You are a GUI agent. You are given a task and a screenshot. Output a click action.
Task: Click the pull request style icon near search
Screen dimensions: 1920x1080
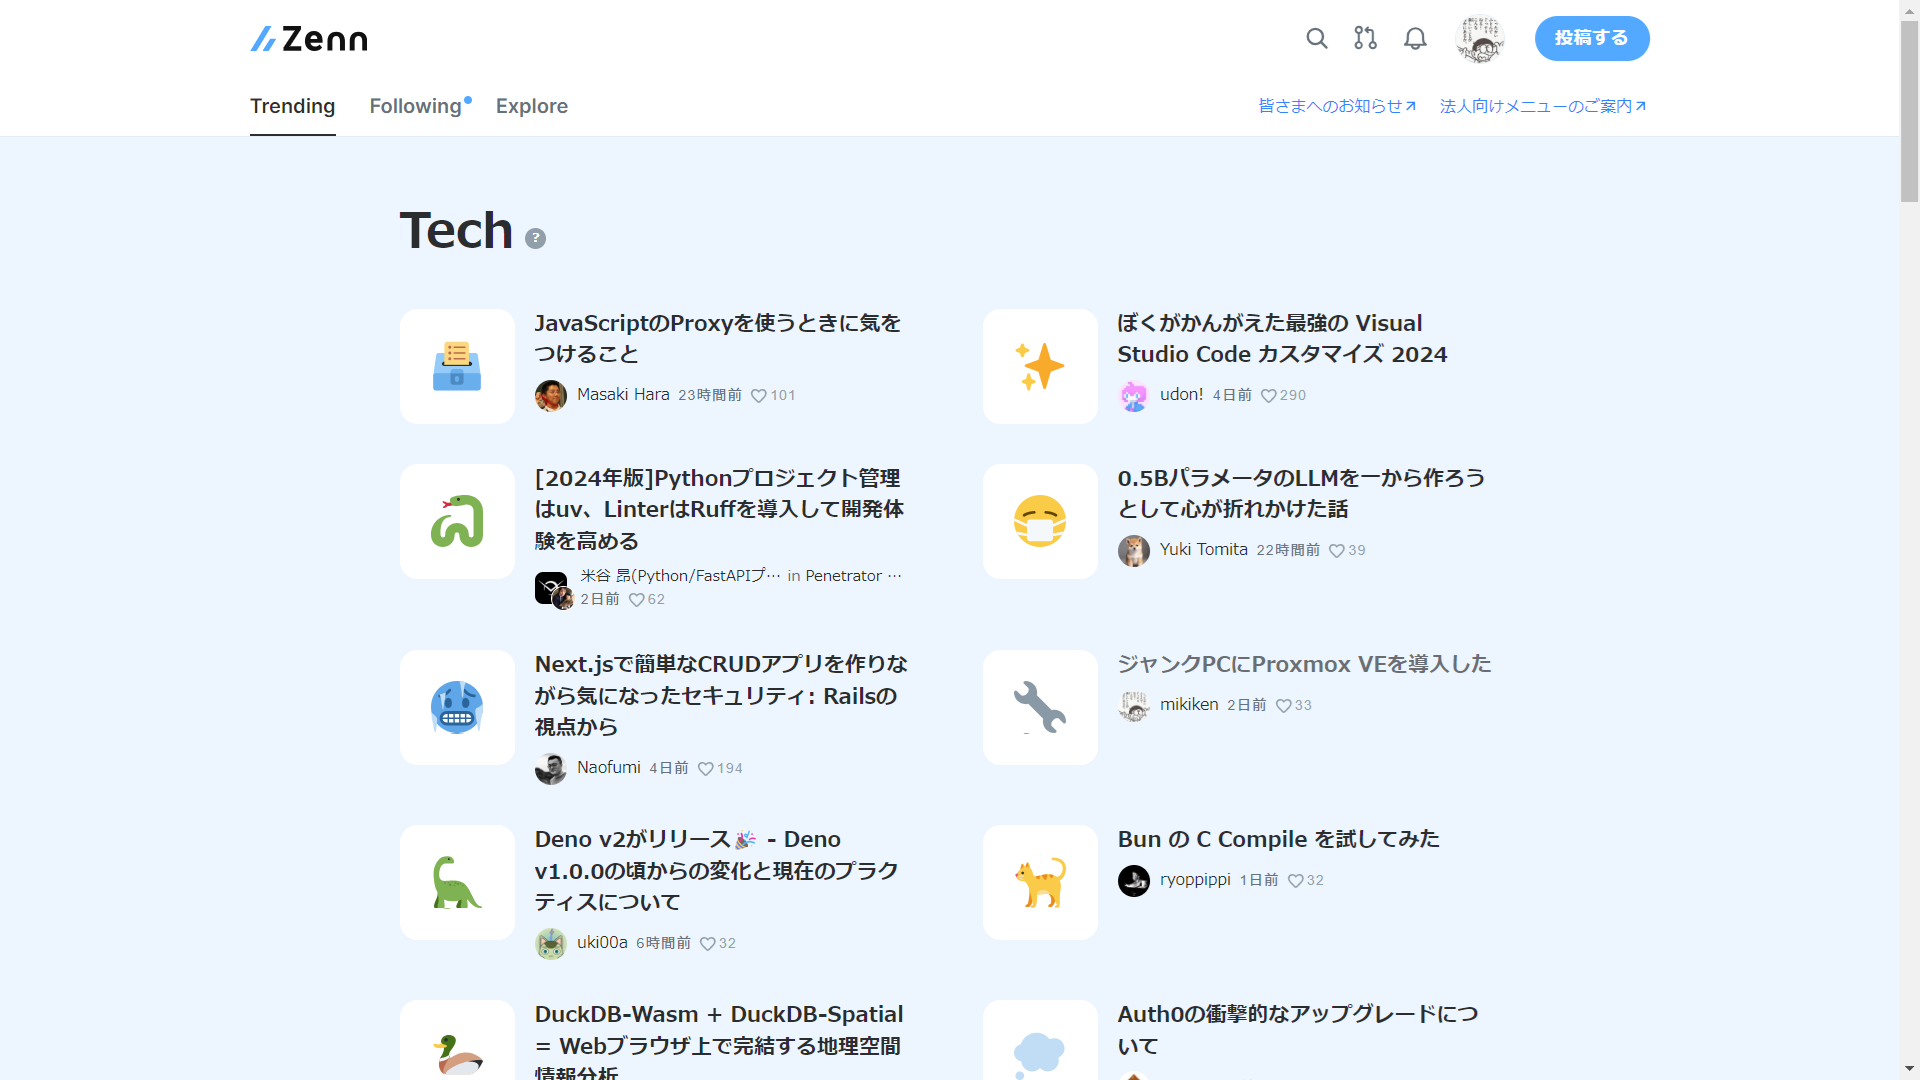(1364, 38)
